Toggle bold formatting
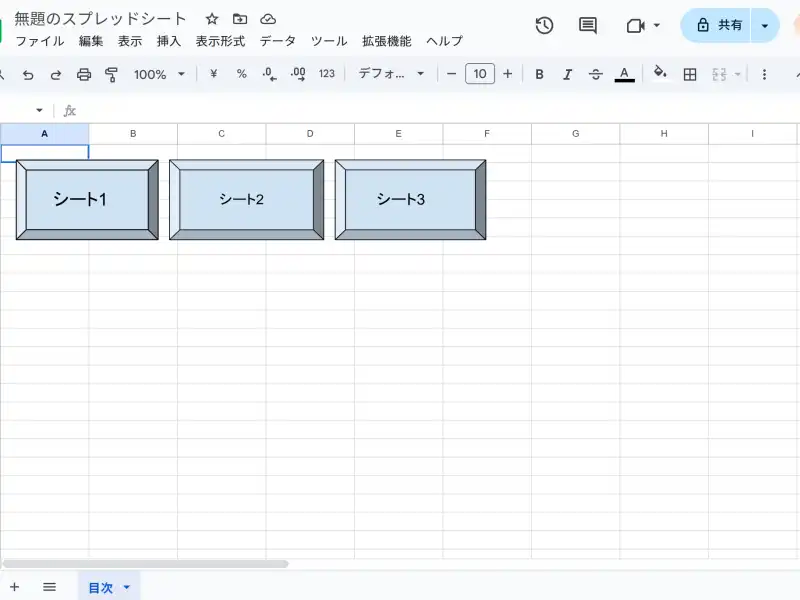Image resolution: width=800 pixels, height=600 pixels. 539,74
